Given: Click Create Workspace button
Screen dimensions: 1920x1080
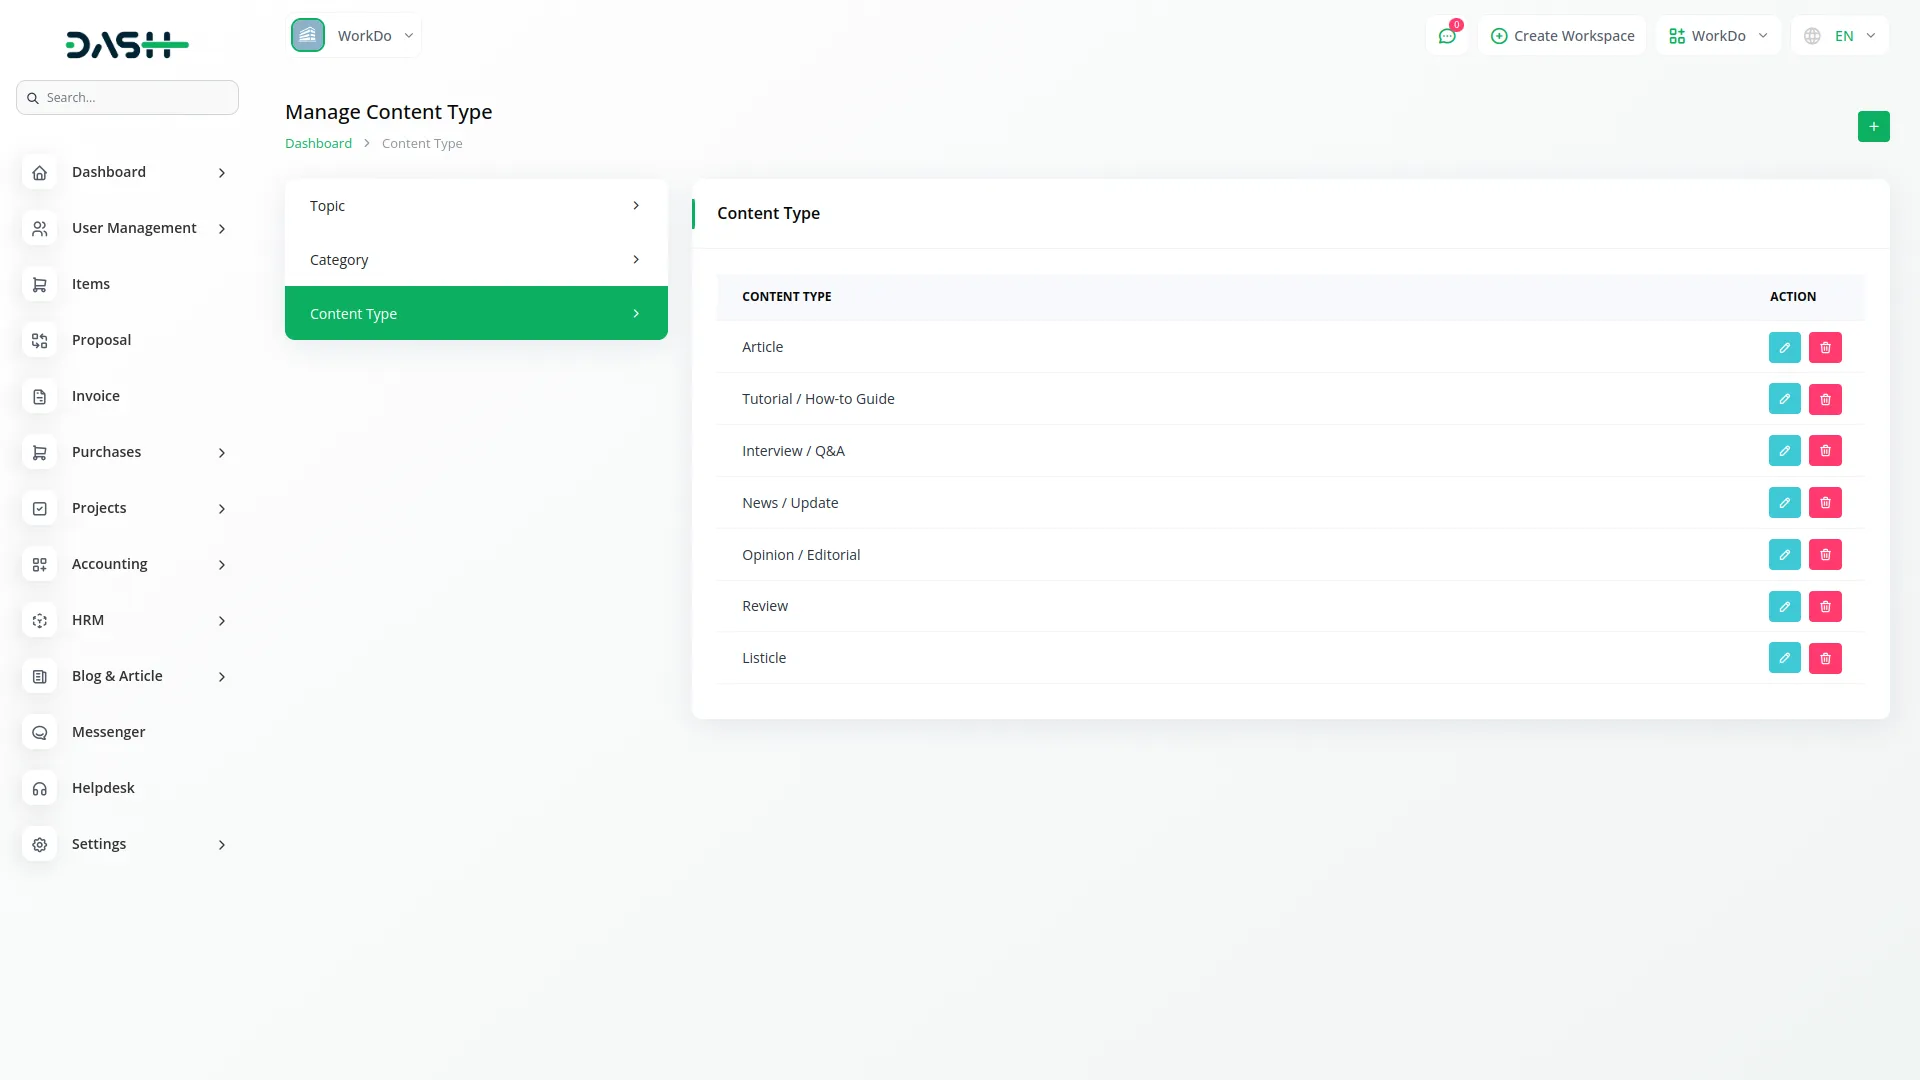Looking at the screenshot, I should point(1562,36).
